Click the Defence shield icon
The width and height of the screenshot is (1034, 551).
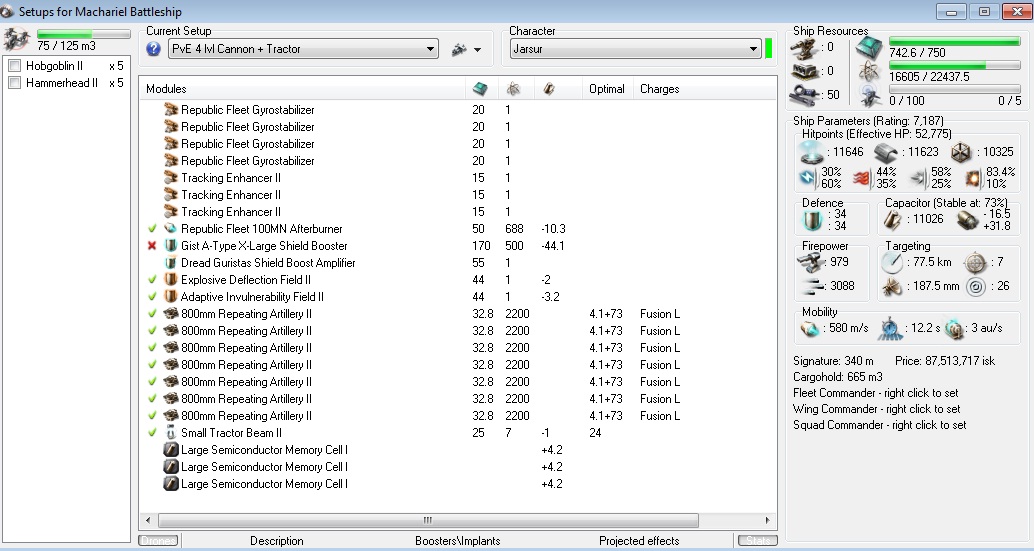812,220
